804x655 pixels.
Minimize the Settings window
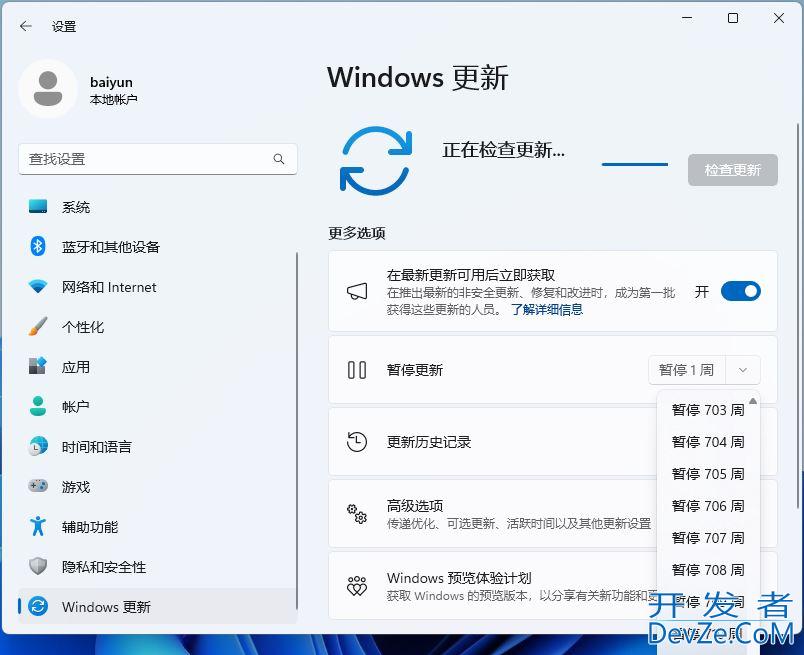687,18
